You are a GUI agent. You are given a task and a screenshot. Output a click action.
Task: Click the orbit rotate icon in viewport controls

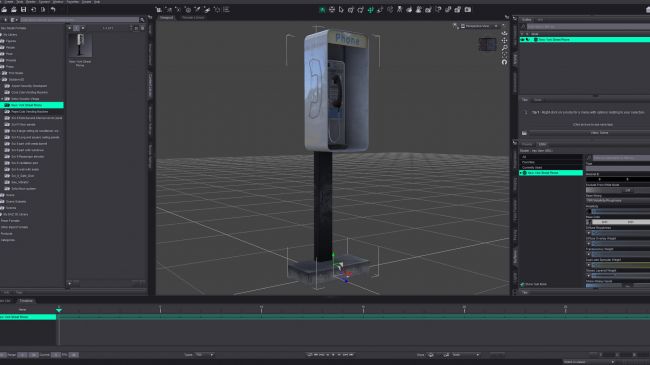(504, 33)
